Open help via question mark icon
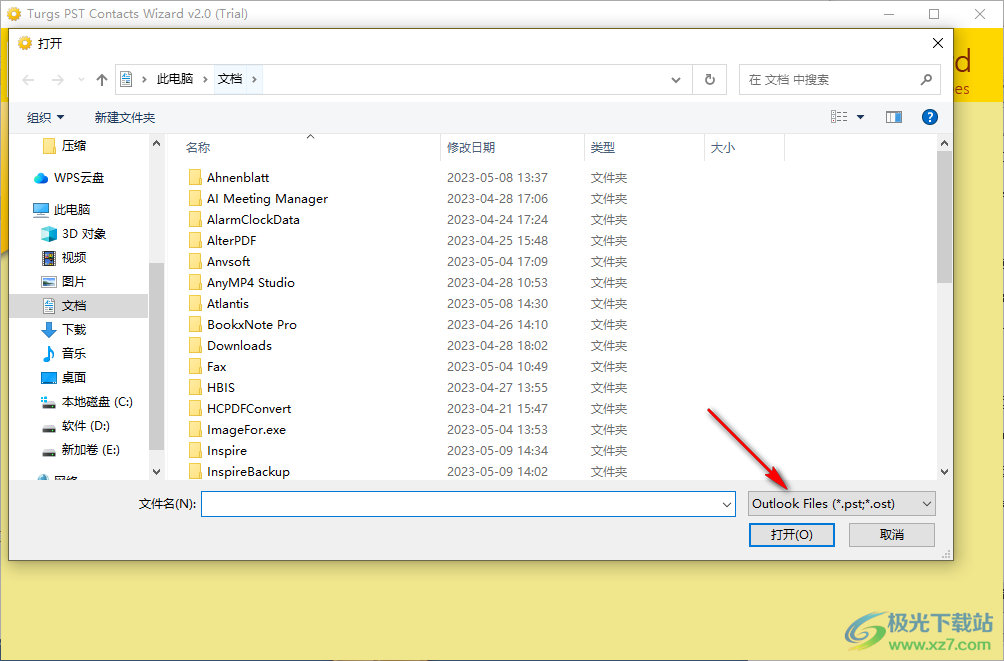The image size is (1004, 661). pos(930,117)
